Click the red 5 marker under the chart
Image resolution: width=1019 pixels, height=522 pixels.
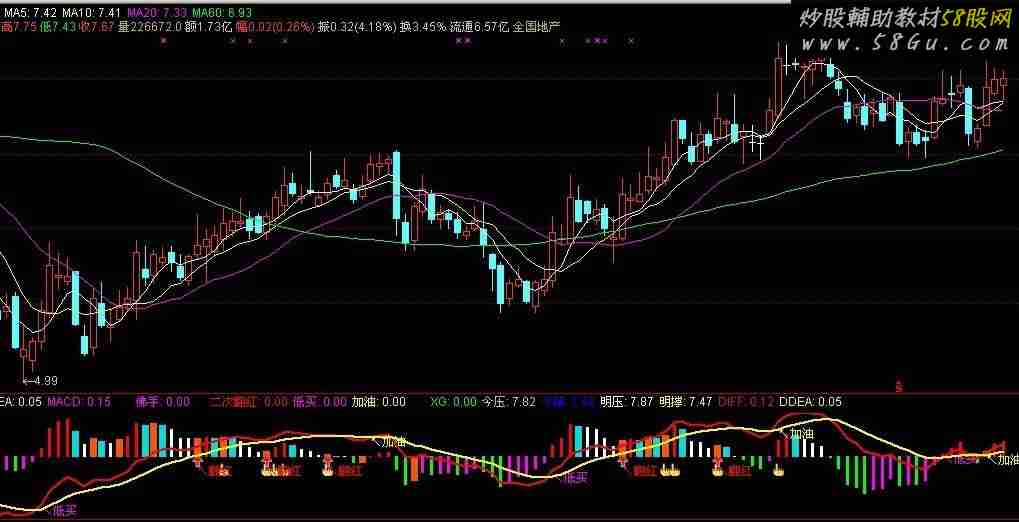(899, 387)
